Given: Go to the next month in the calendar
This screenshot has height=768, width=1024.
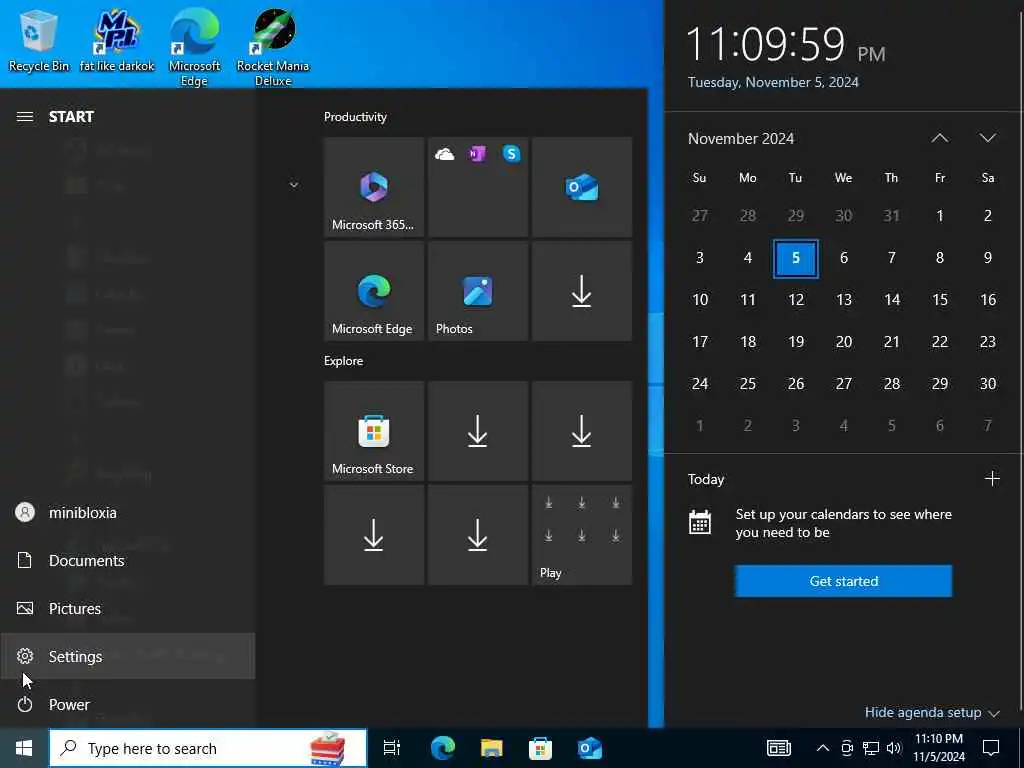Looking at the screenshot, I should tap(987, 138).
